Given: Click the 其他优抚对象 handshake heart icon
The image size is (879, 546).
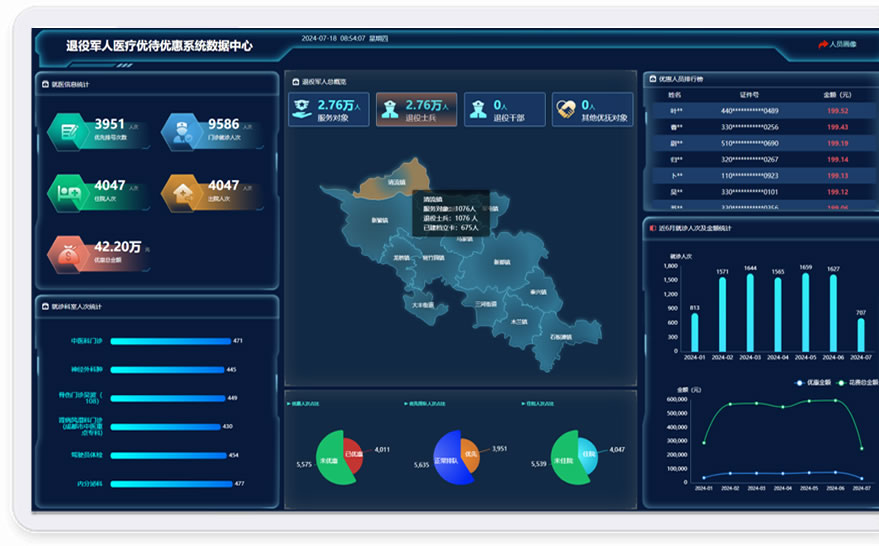Looking at the screenshot, I should pyautogui.click(x=566, y=110).
